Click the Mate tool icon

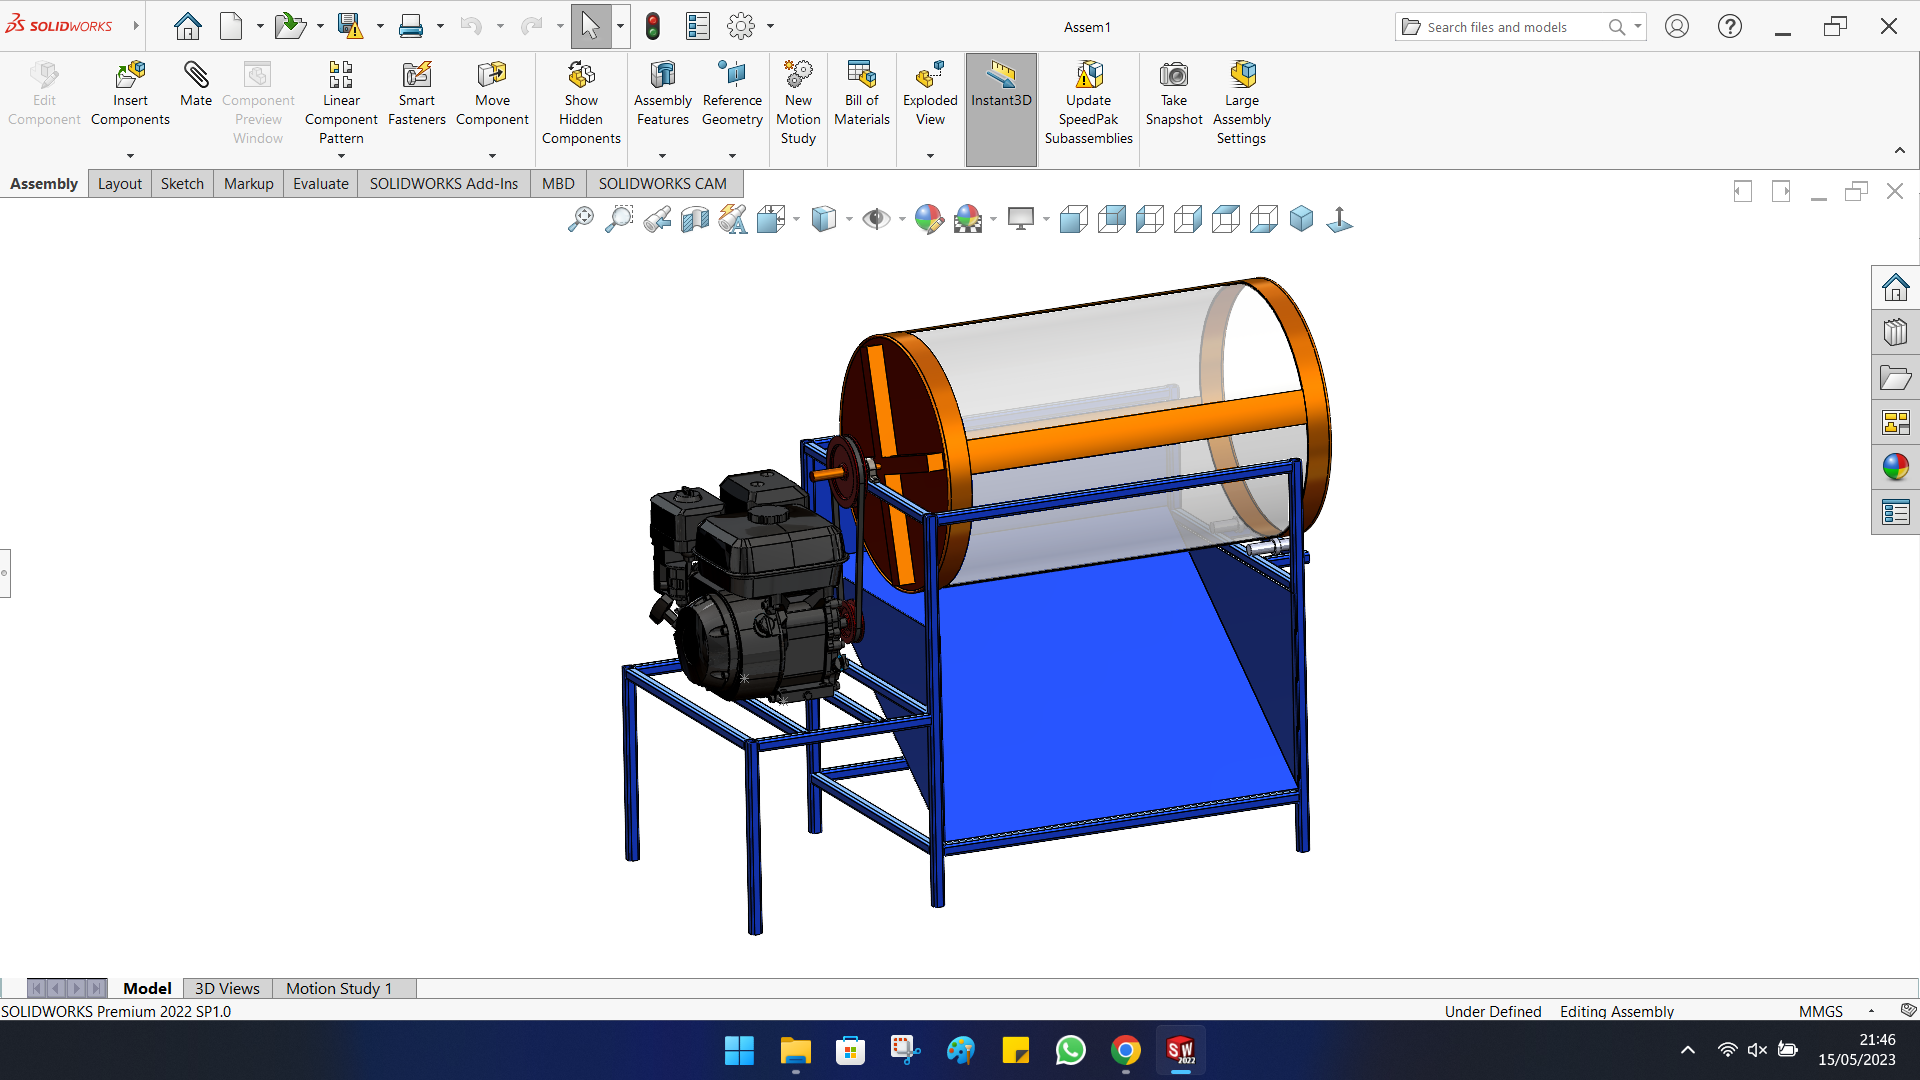[196, 76]
